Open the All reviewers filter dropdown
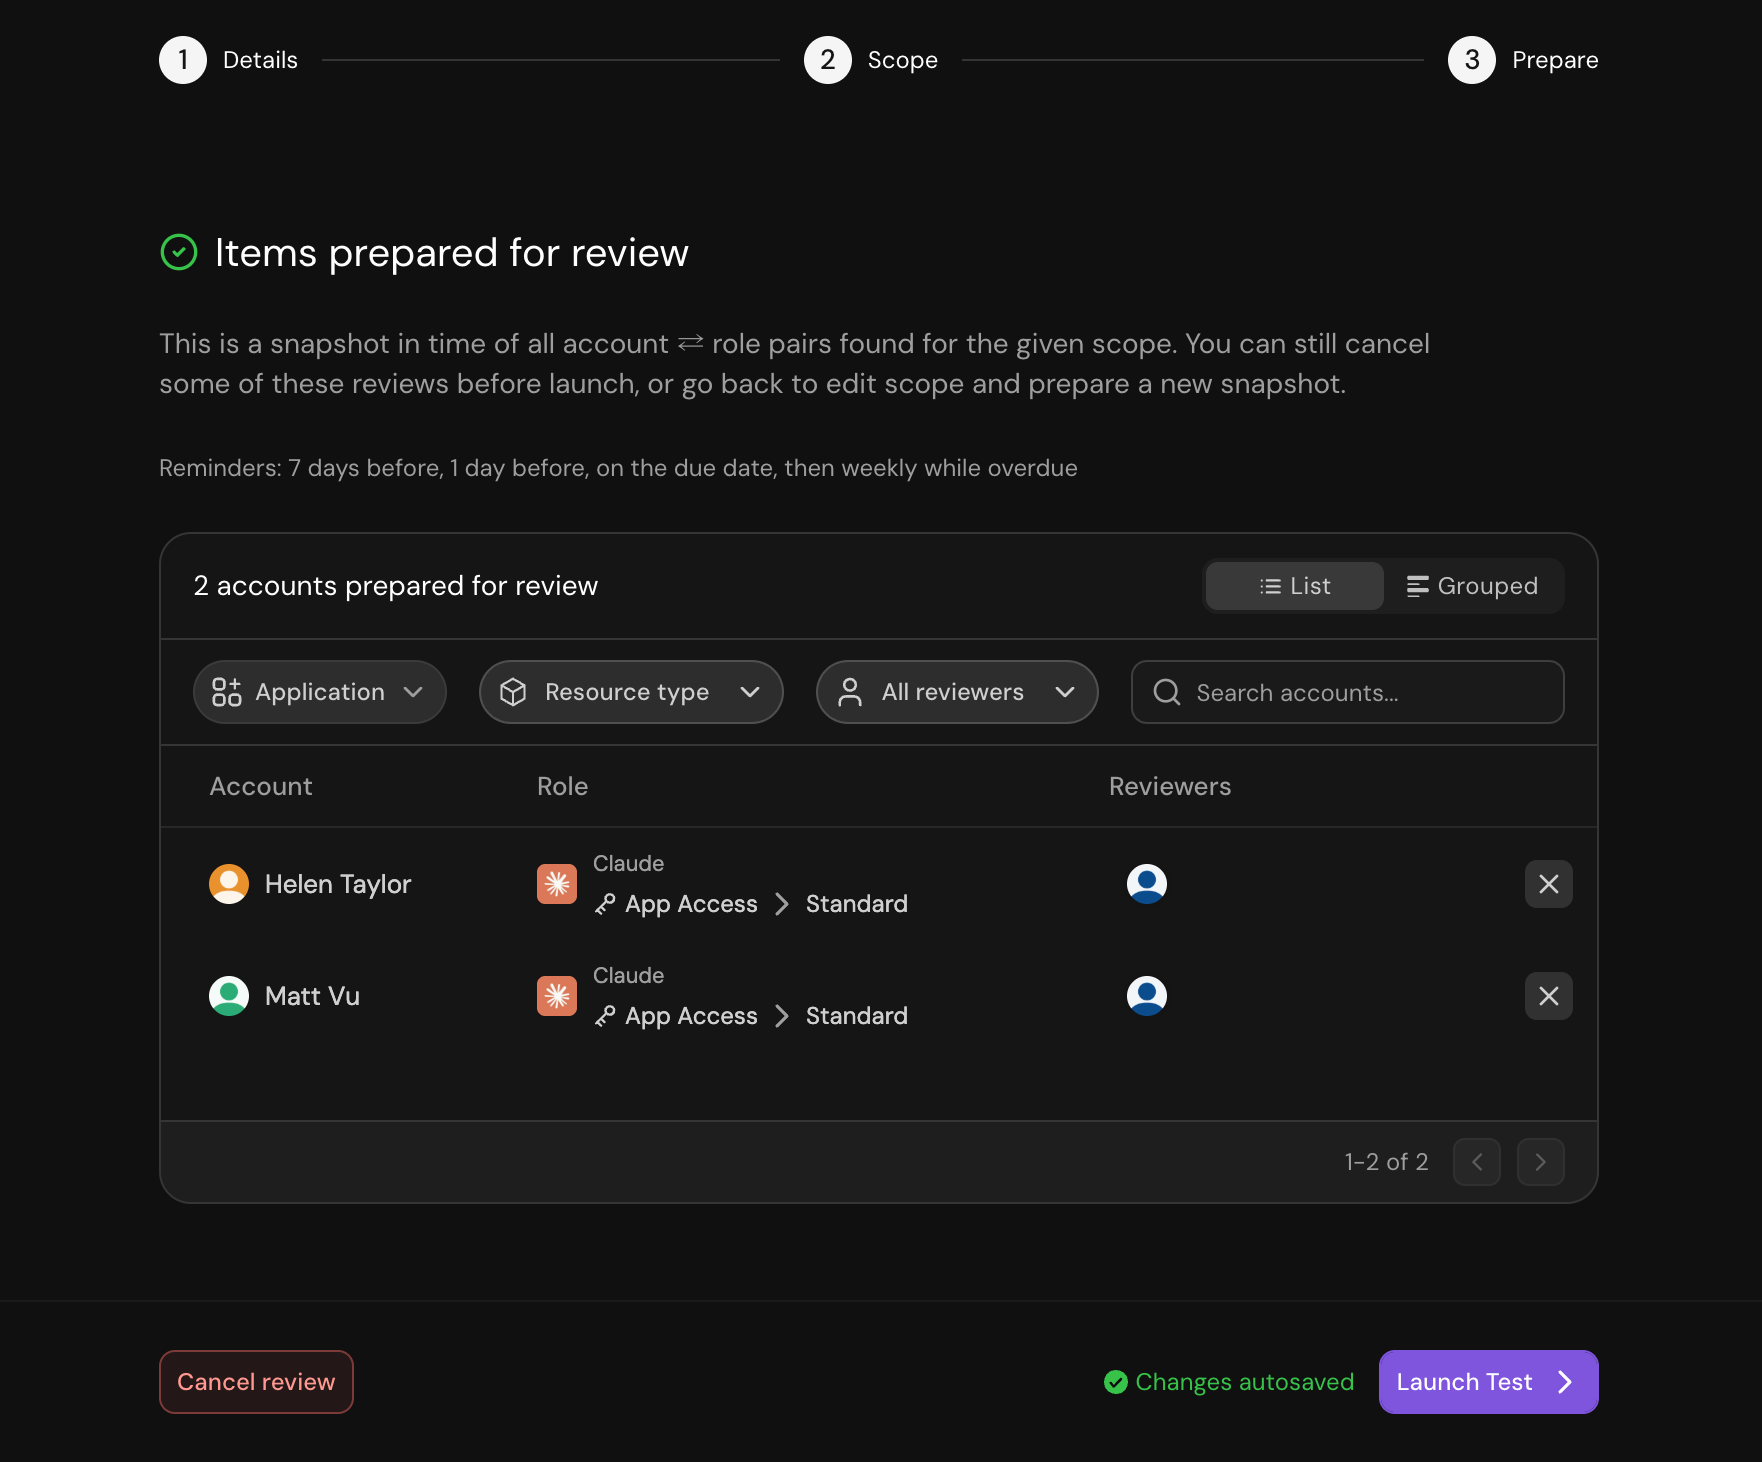The width and height of the screenshot is (1762, 1462). click(957, 692)
